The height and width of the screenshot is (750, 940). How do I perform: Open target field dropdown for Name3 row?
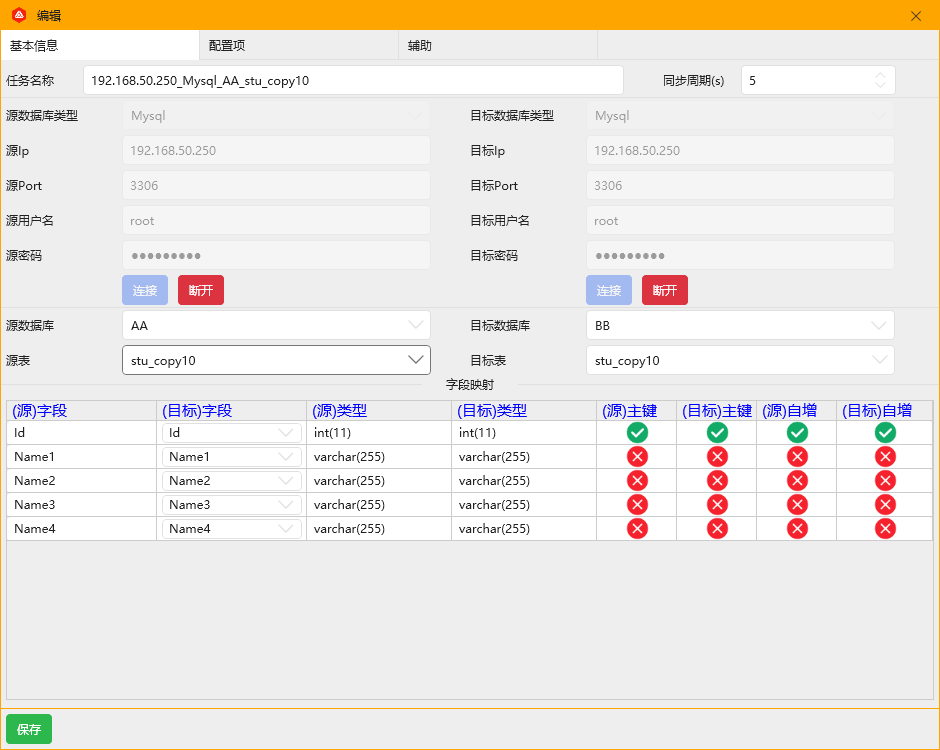[x=231, y=505]
